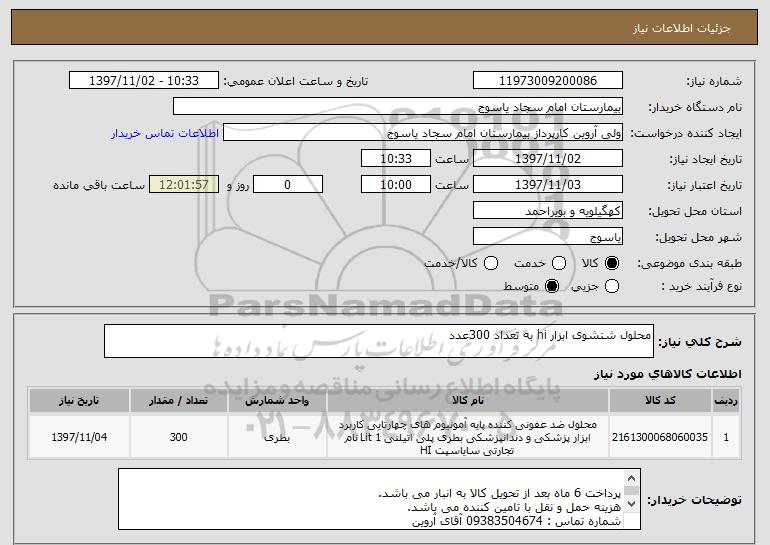This screenshot has width=770, height=545.
Task: Click the row number cell 1
Action: pyautogui.click(x=726, y=437)
